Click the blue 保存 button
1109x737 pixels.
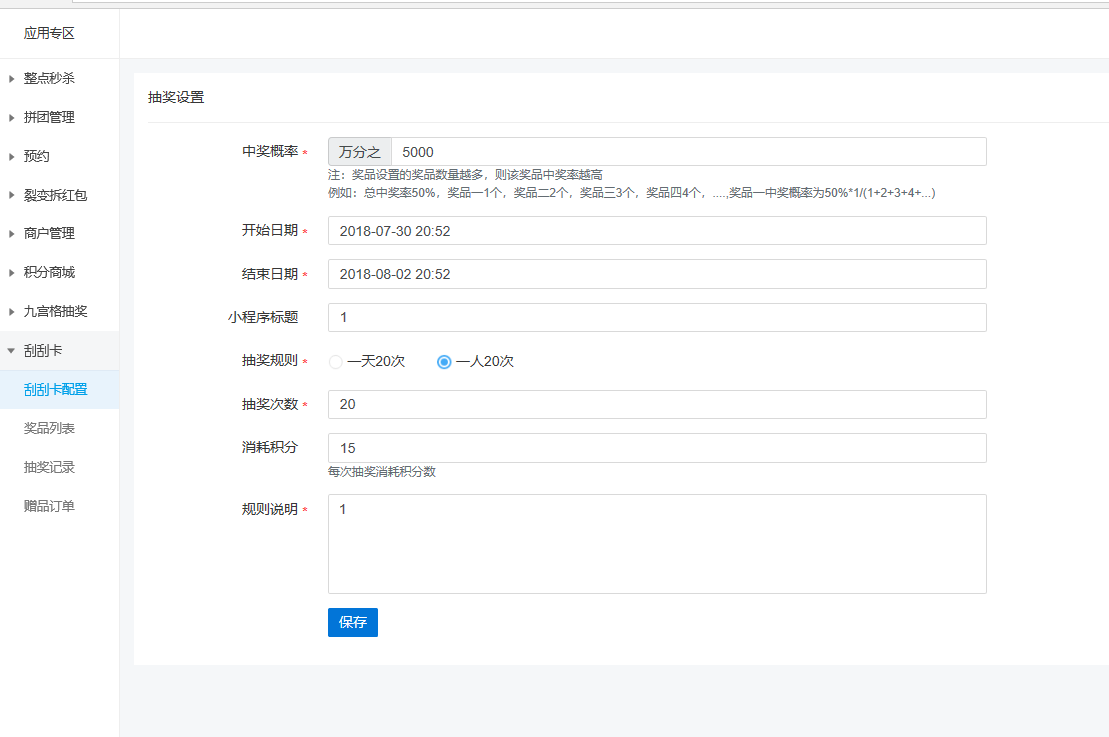tap(352, 622)
